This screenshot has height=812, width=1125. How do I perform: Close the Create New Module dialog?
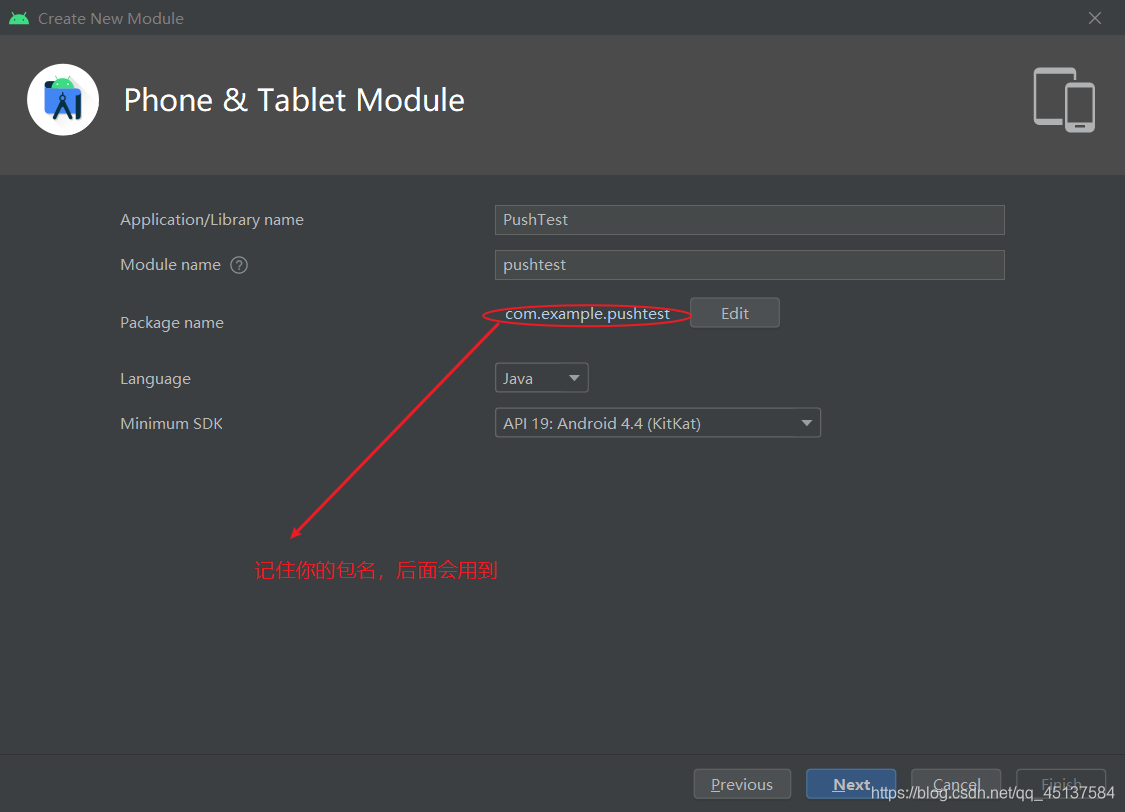tap(1094, 18)
